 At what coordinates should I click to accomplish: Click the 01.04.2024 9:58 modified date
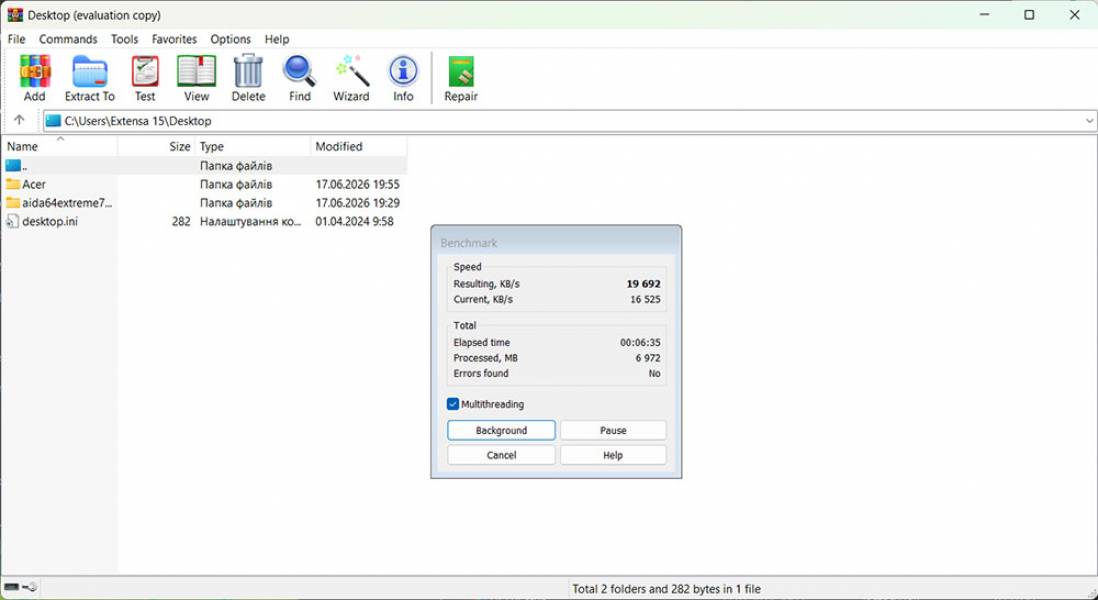click(x=354, y=221)
